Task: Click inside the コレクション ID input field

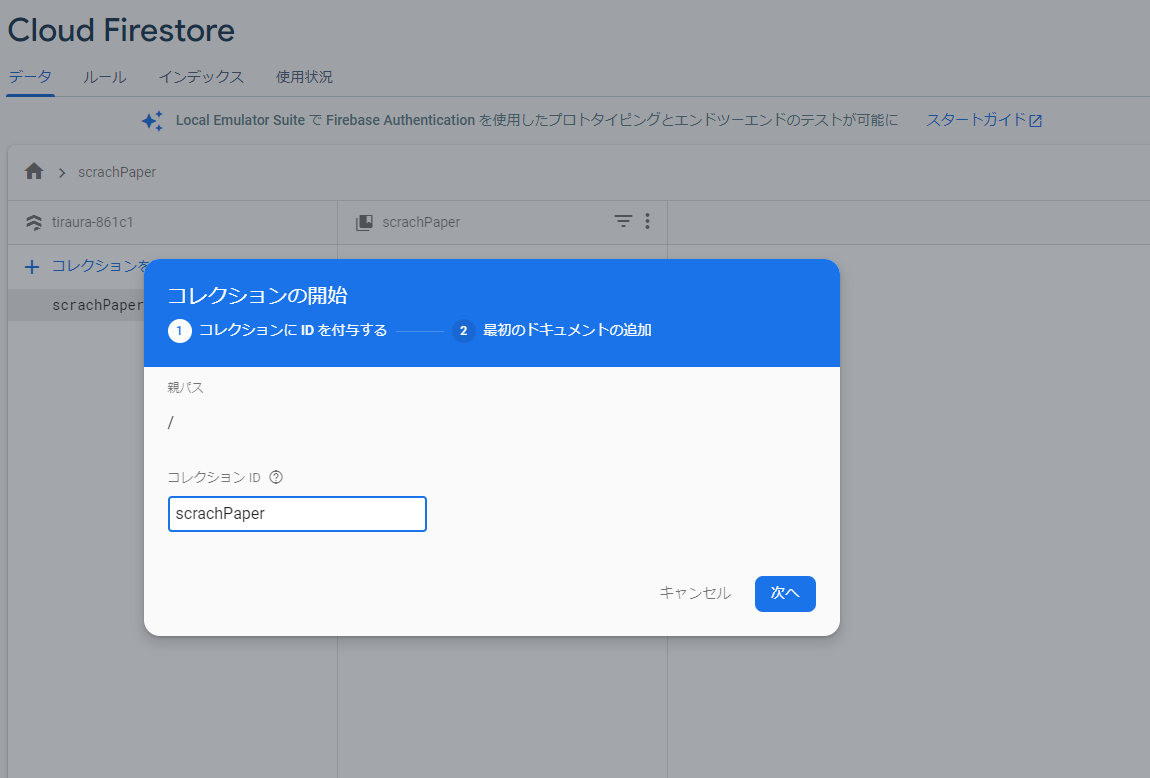Action: tap(297, 513)
